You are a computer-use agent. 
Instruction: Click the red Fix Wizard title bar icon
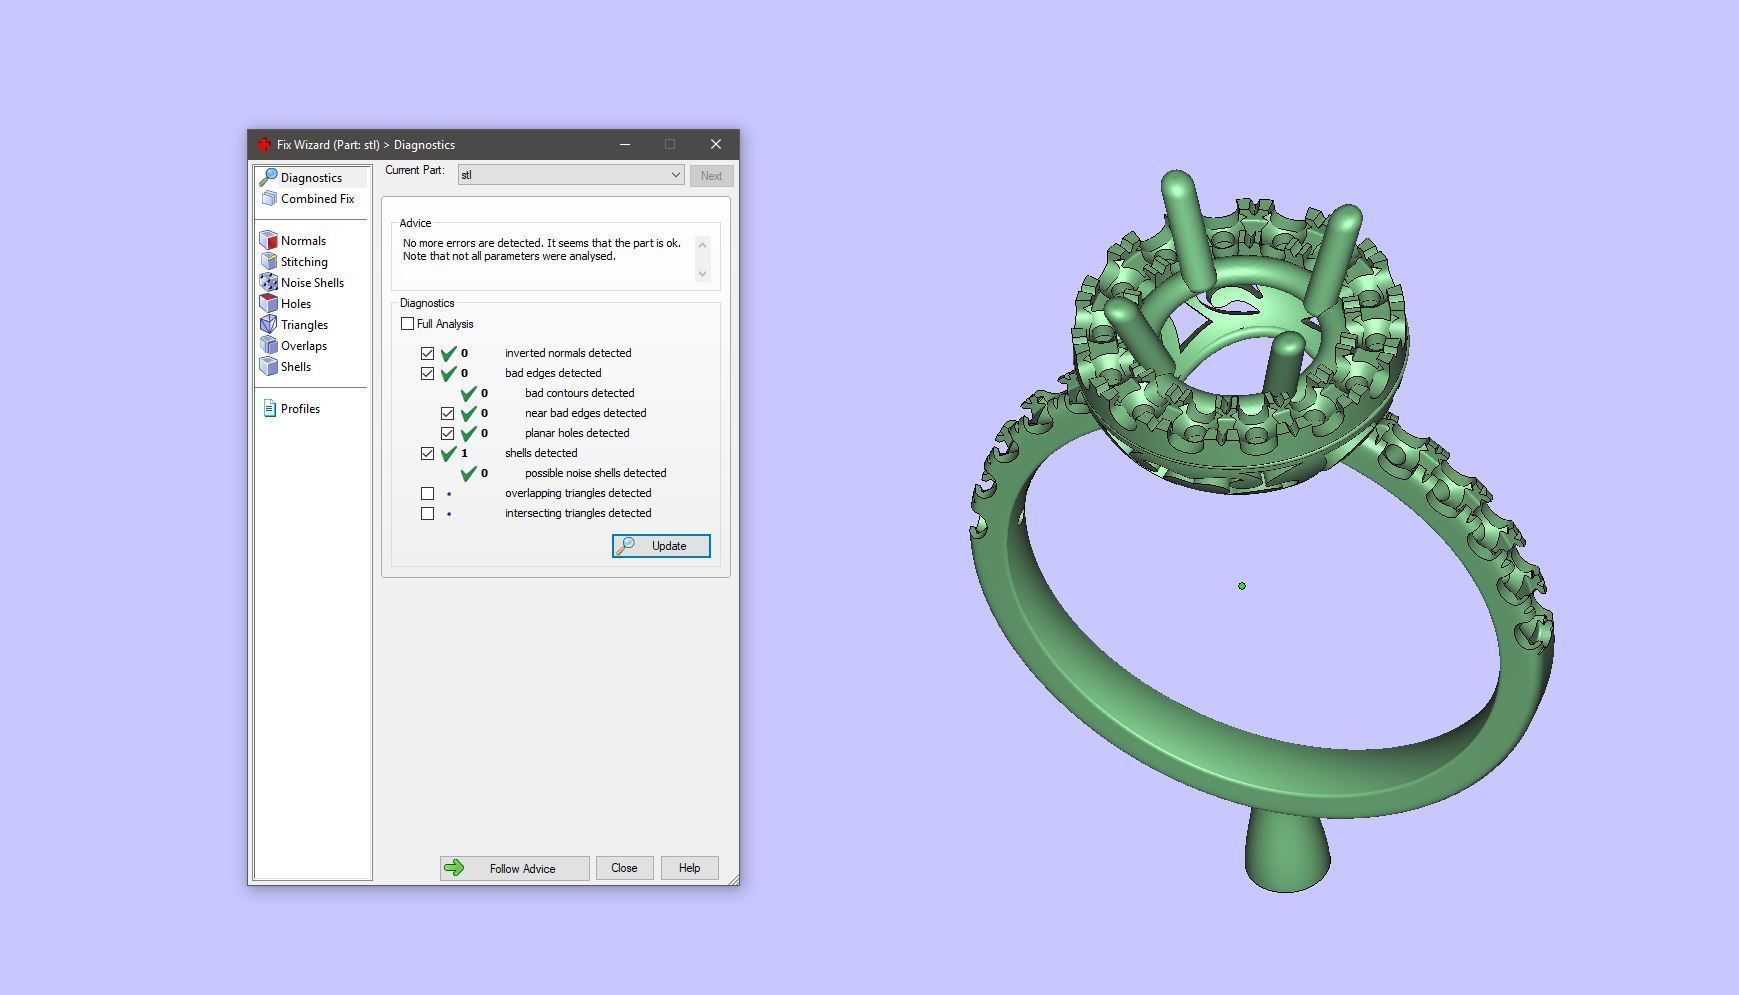[264, 145]
